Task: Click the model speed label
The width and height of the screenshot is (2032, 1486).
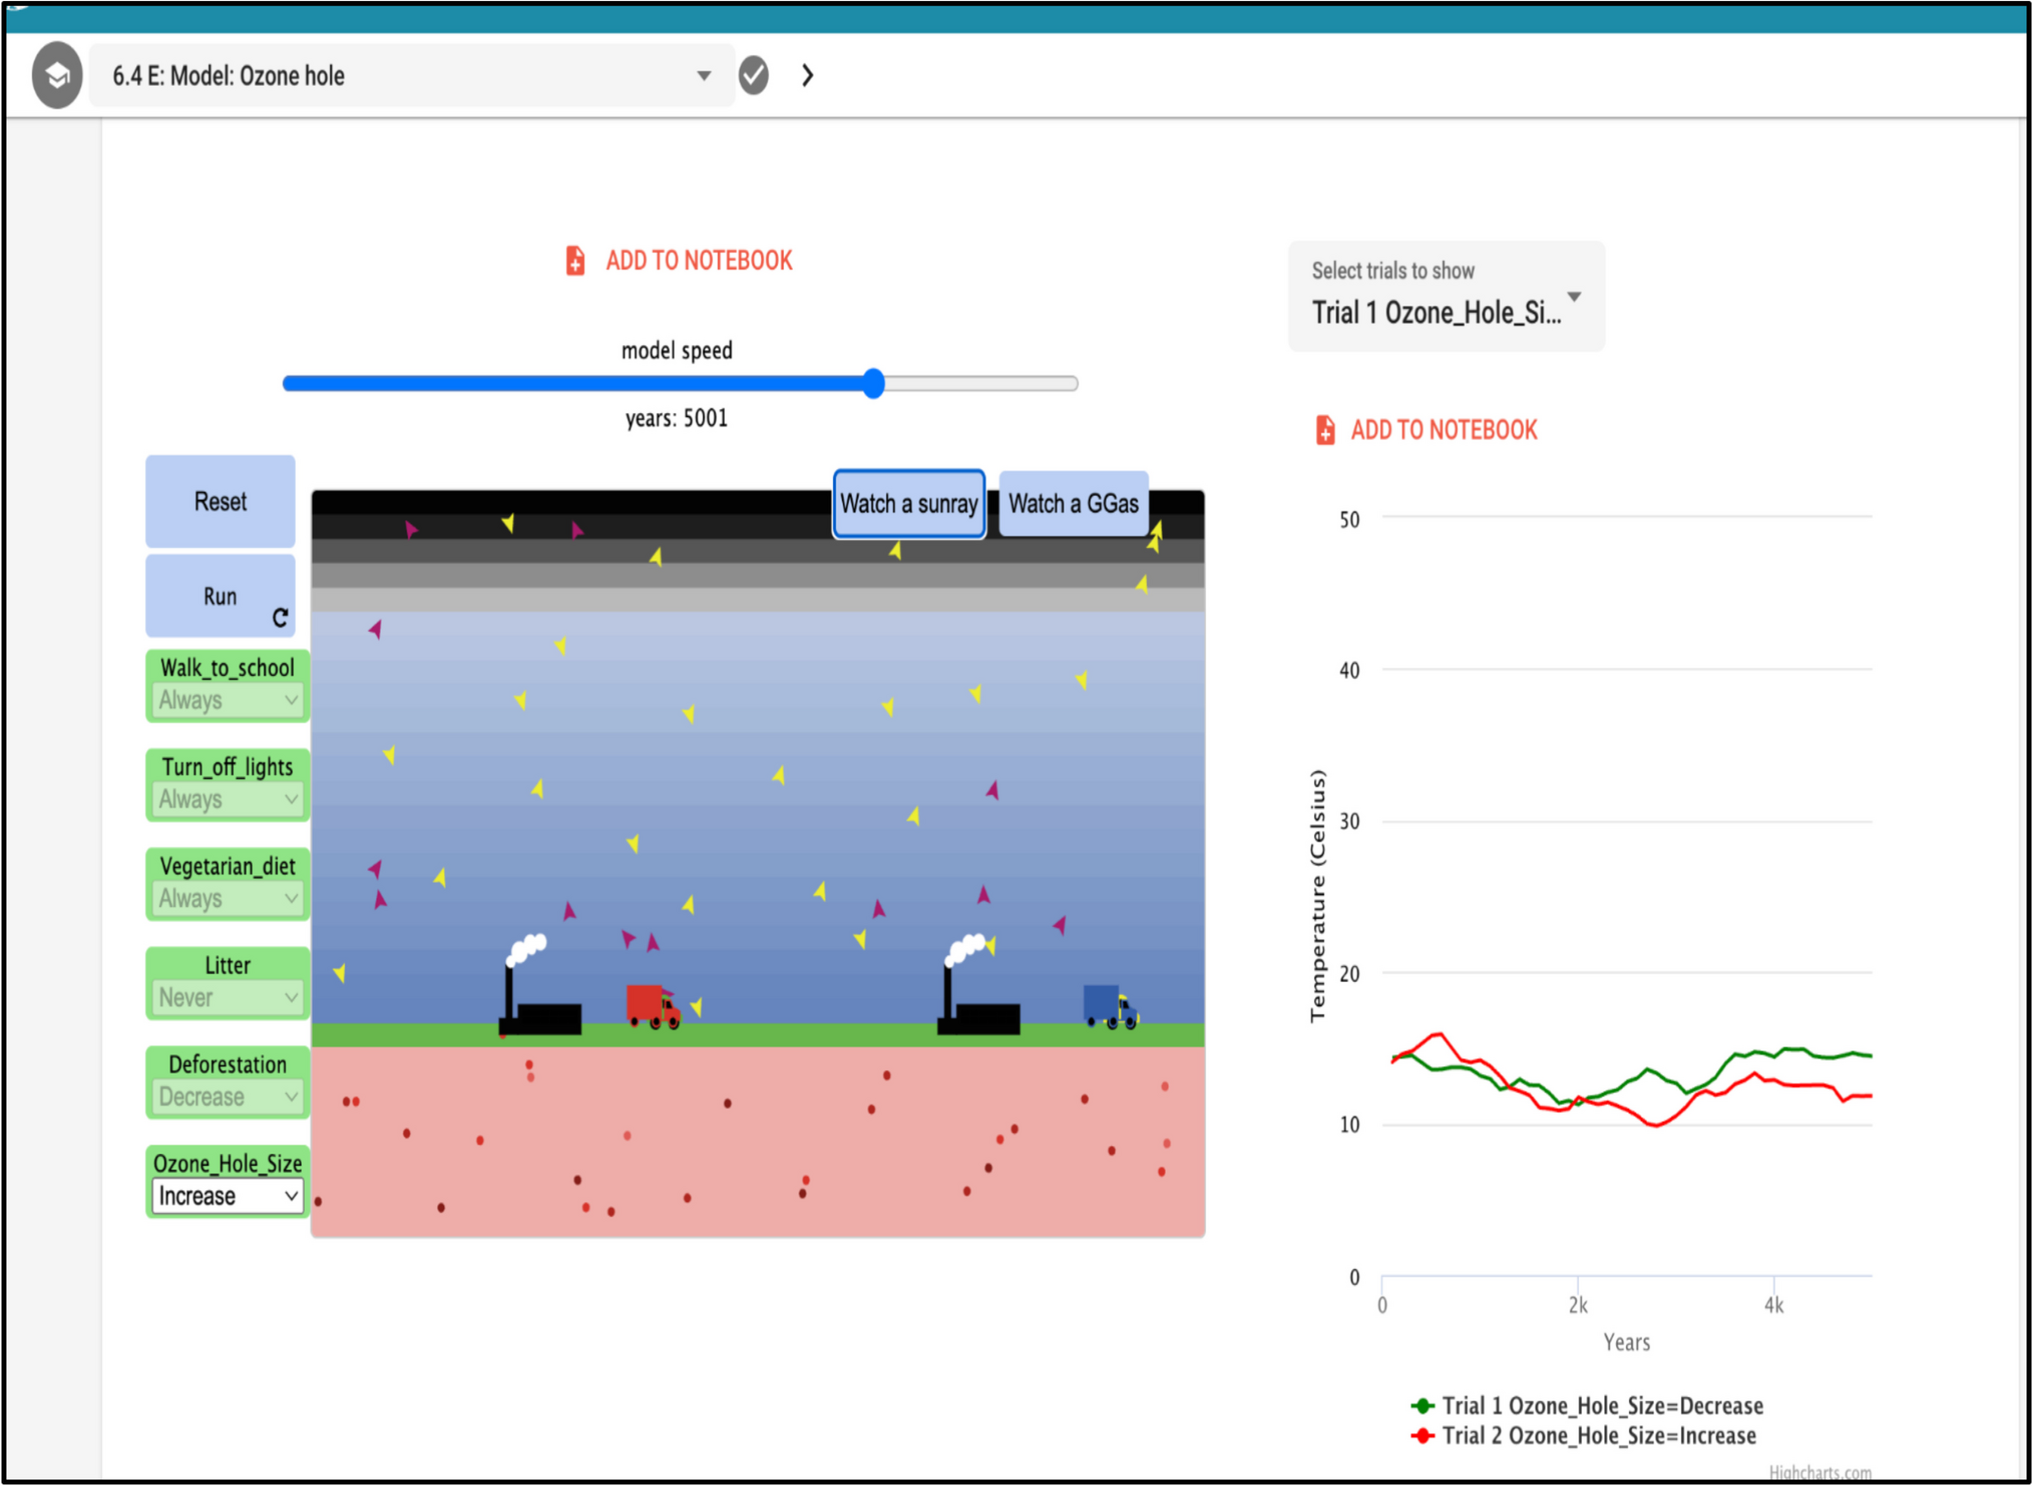Action: coord(677,350)
